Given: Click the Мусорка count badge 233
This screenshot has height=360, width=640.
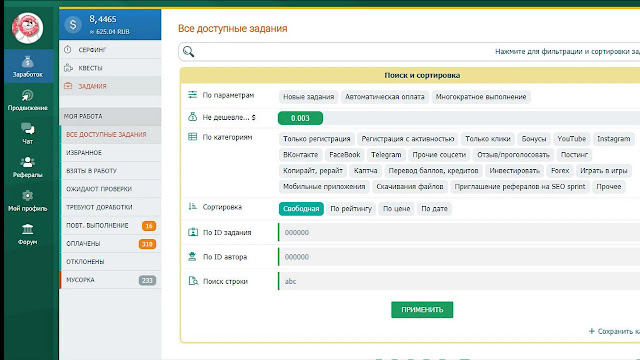Looking at the screenshot, I should [147, 280].
